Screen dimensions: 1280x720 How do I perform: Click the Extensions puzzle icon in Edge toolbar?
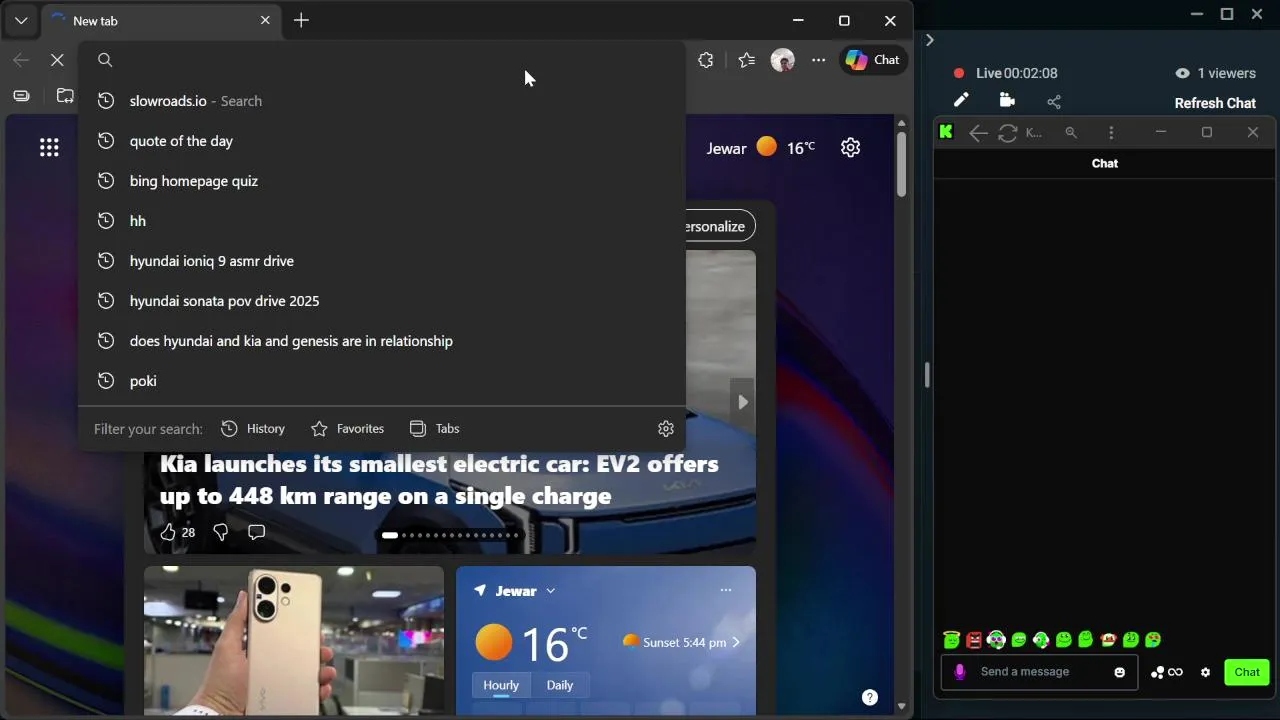point(706,60)
